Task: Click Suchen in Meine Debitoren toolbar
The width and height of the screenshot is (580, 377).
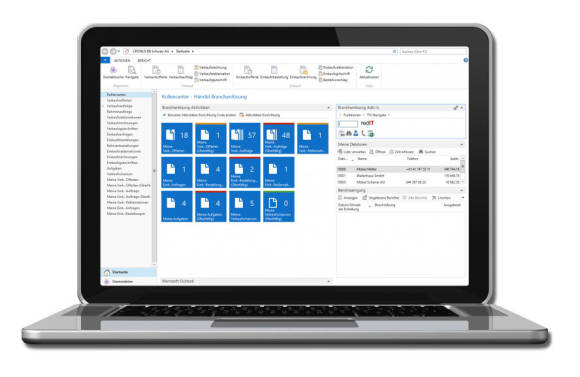Action: pyautogui.click(x=427, y=152)
